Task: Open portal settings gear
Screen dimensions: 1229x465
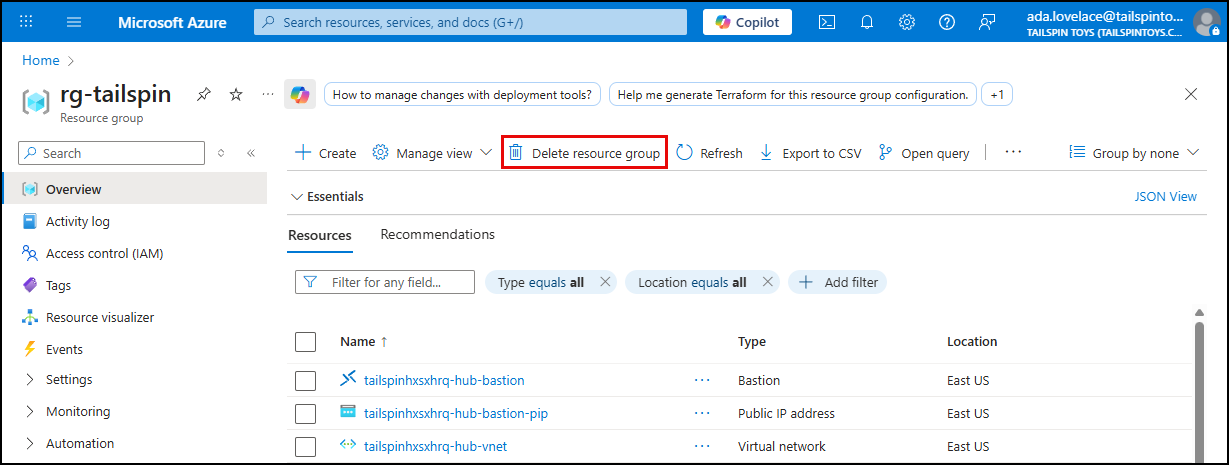Action: point(907,22)
